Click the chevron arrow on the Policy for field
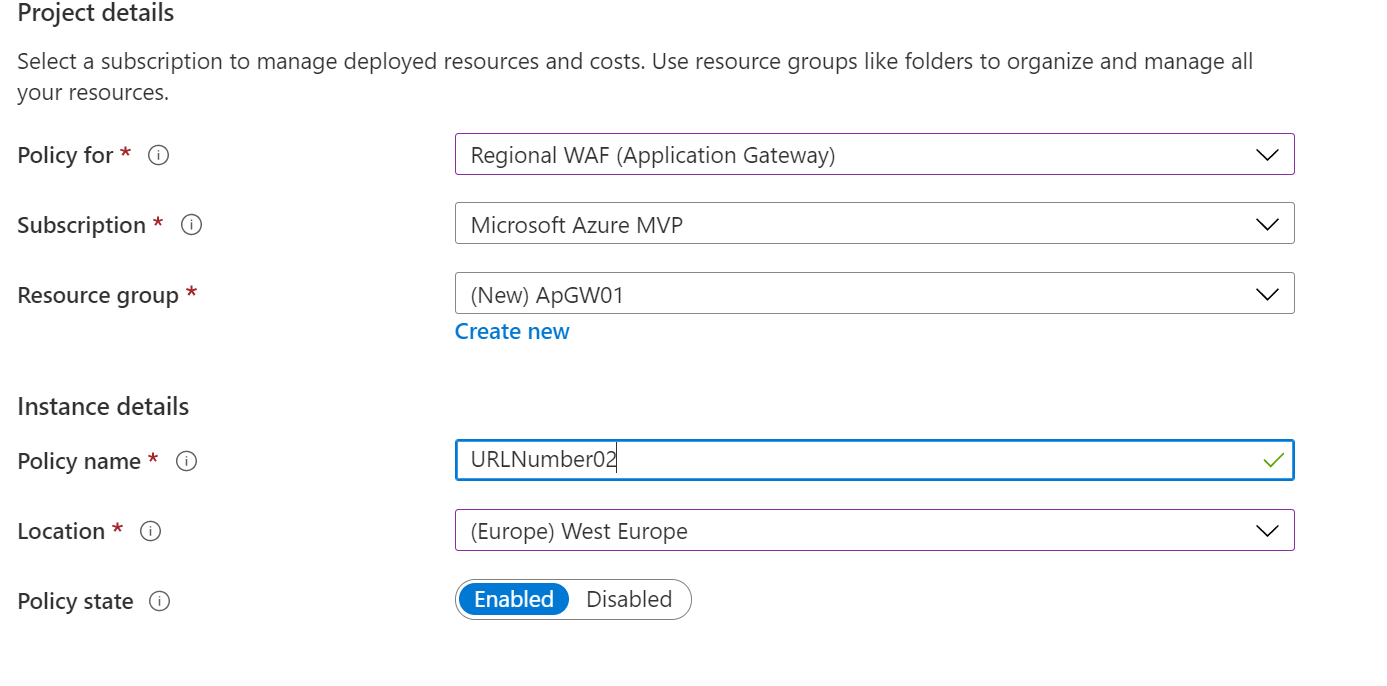 tap(1267, 155)
